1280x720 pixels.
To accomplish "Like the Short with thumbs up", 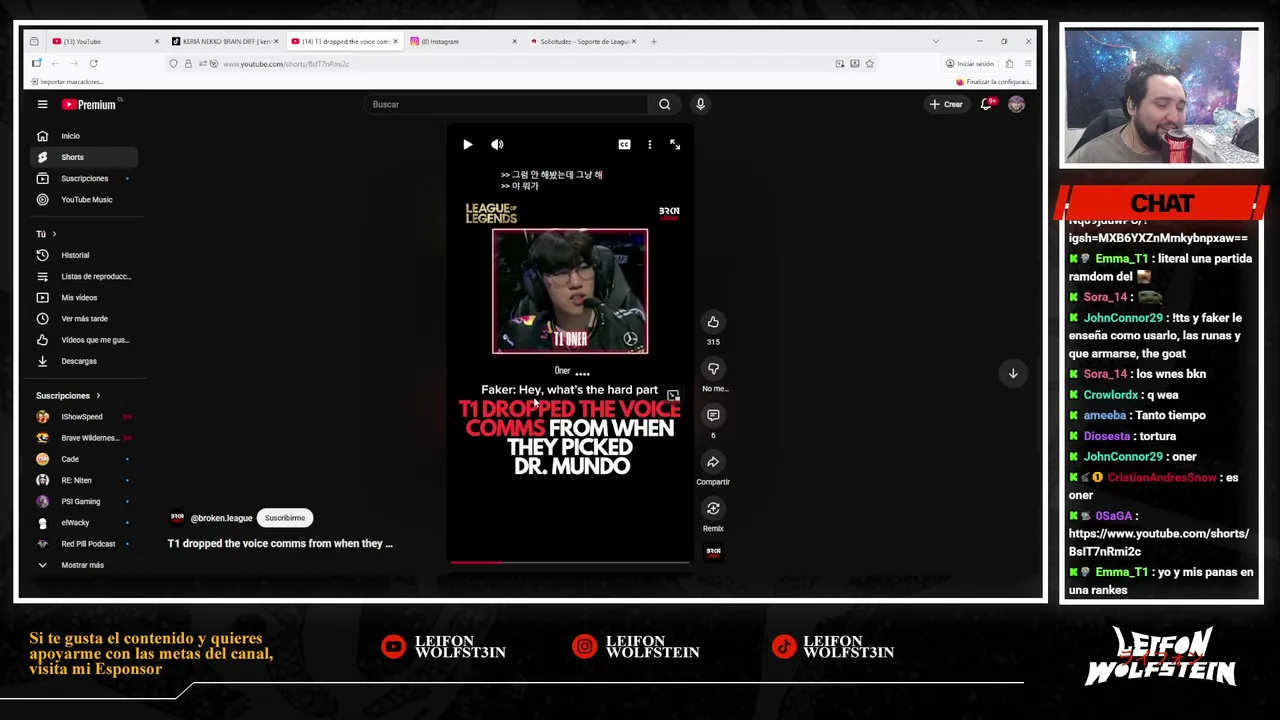I will point(713,322).
